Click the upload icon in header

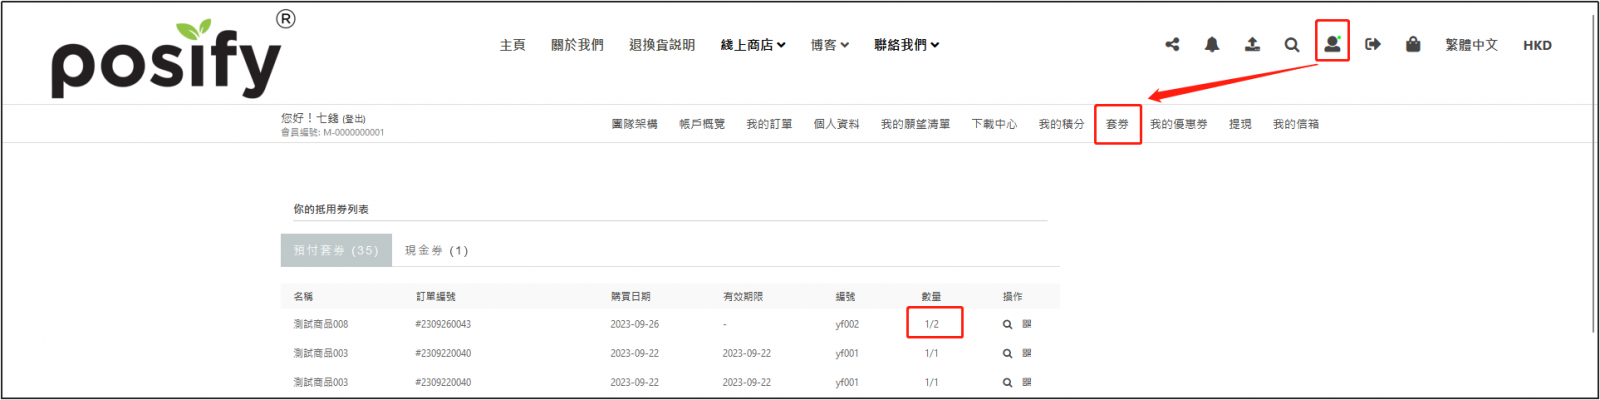(x=1252, y=45)
